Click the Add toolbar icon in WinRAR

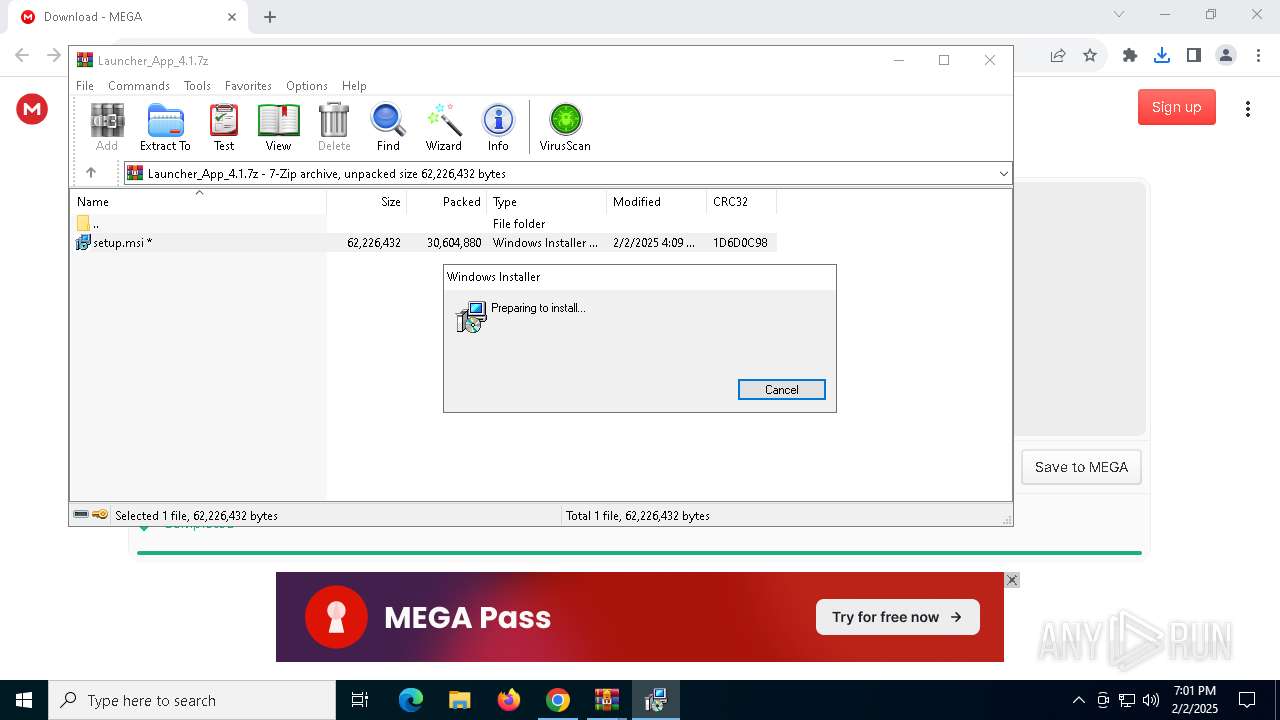[107, 127]
